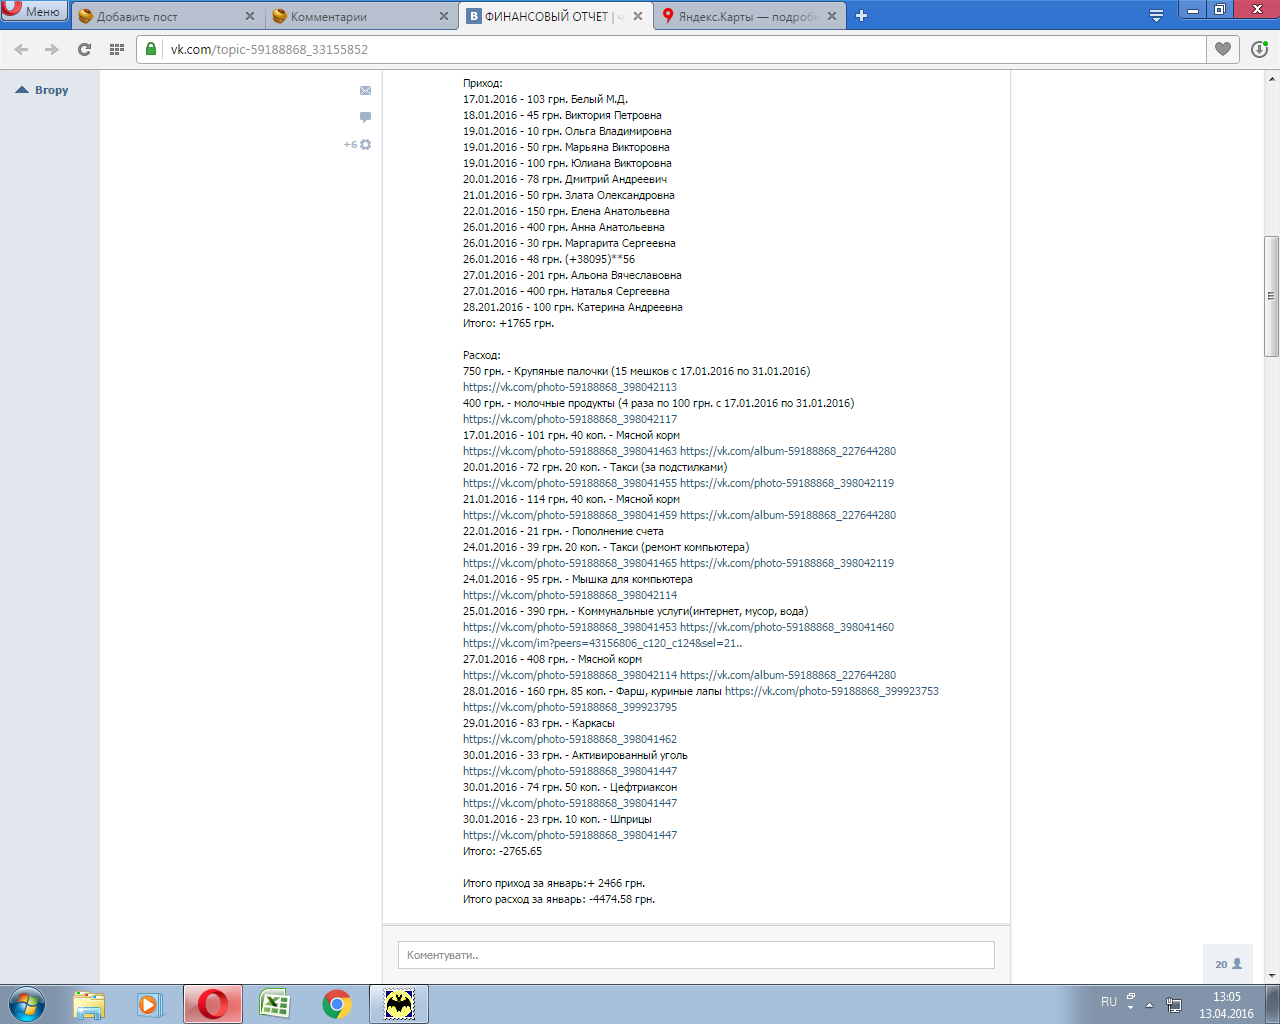Open photo link ending 398041453
Viewport: 1280px width, 1024px height.
(570, 627)
